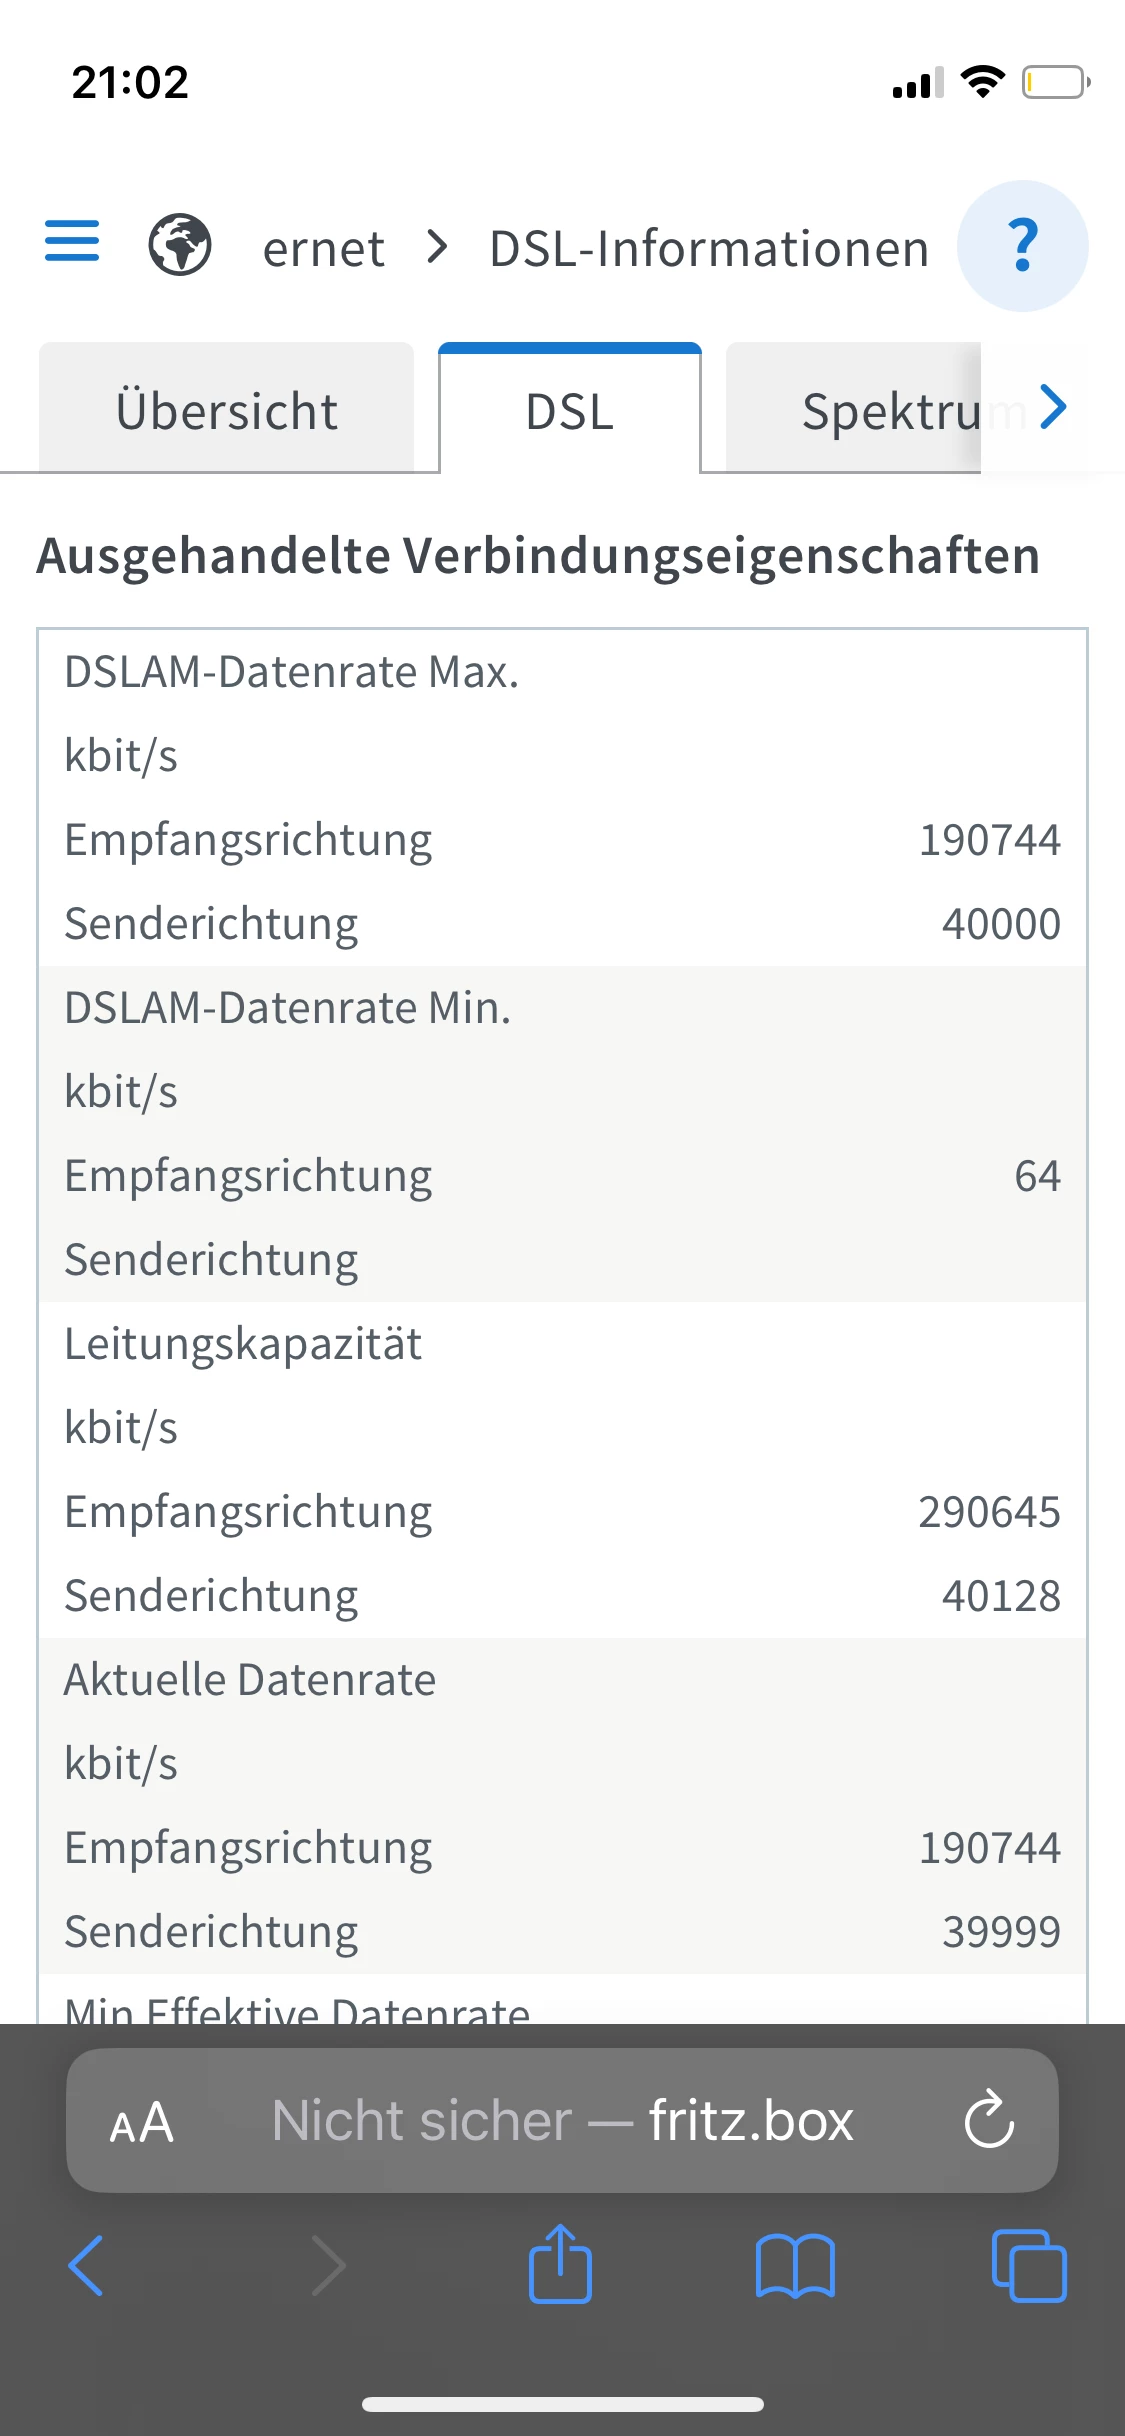Reload the fritz.box page
Viewport: 1125px width, 2436px height.
pyautogui.click(x=989, y=2119)
